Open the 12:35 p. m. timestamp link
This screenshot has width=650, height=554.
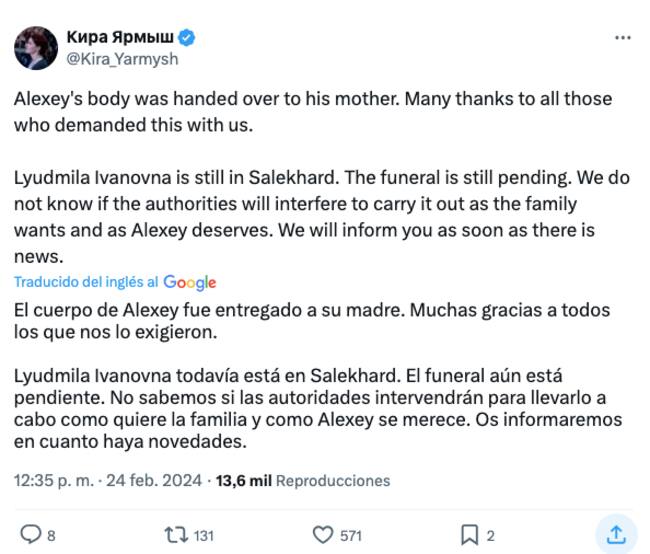pos(53,480)
